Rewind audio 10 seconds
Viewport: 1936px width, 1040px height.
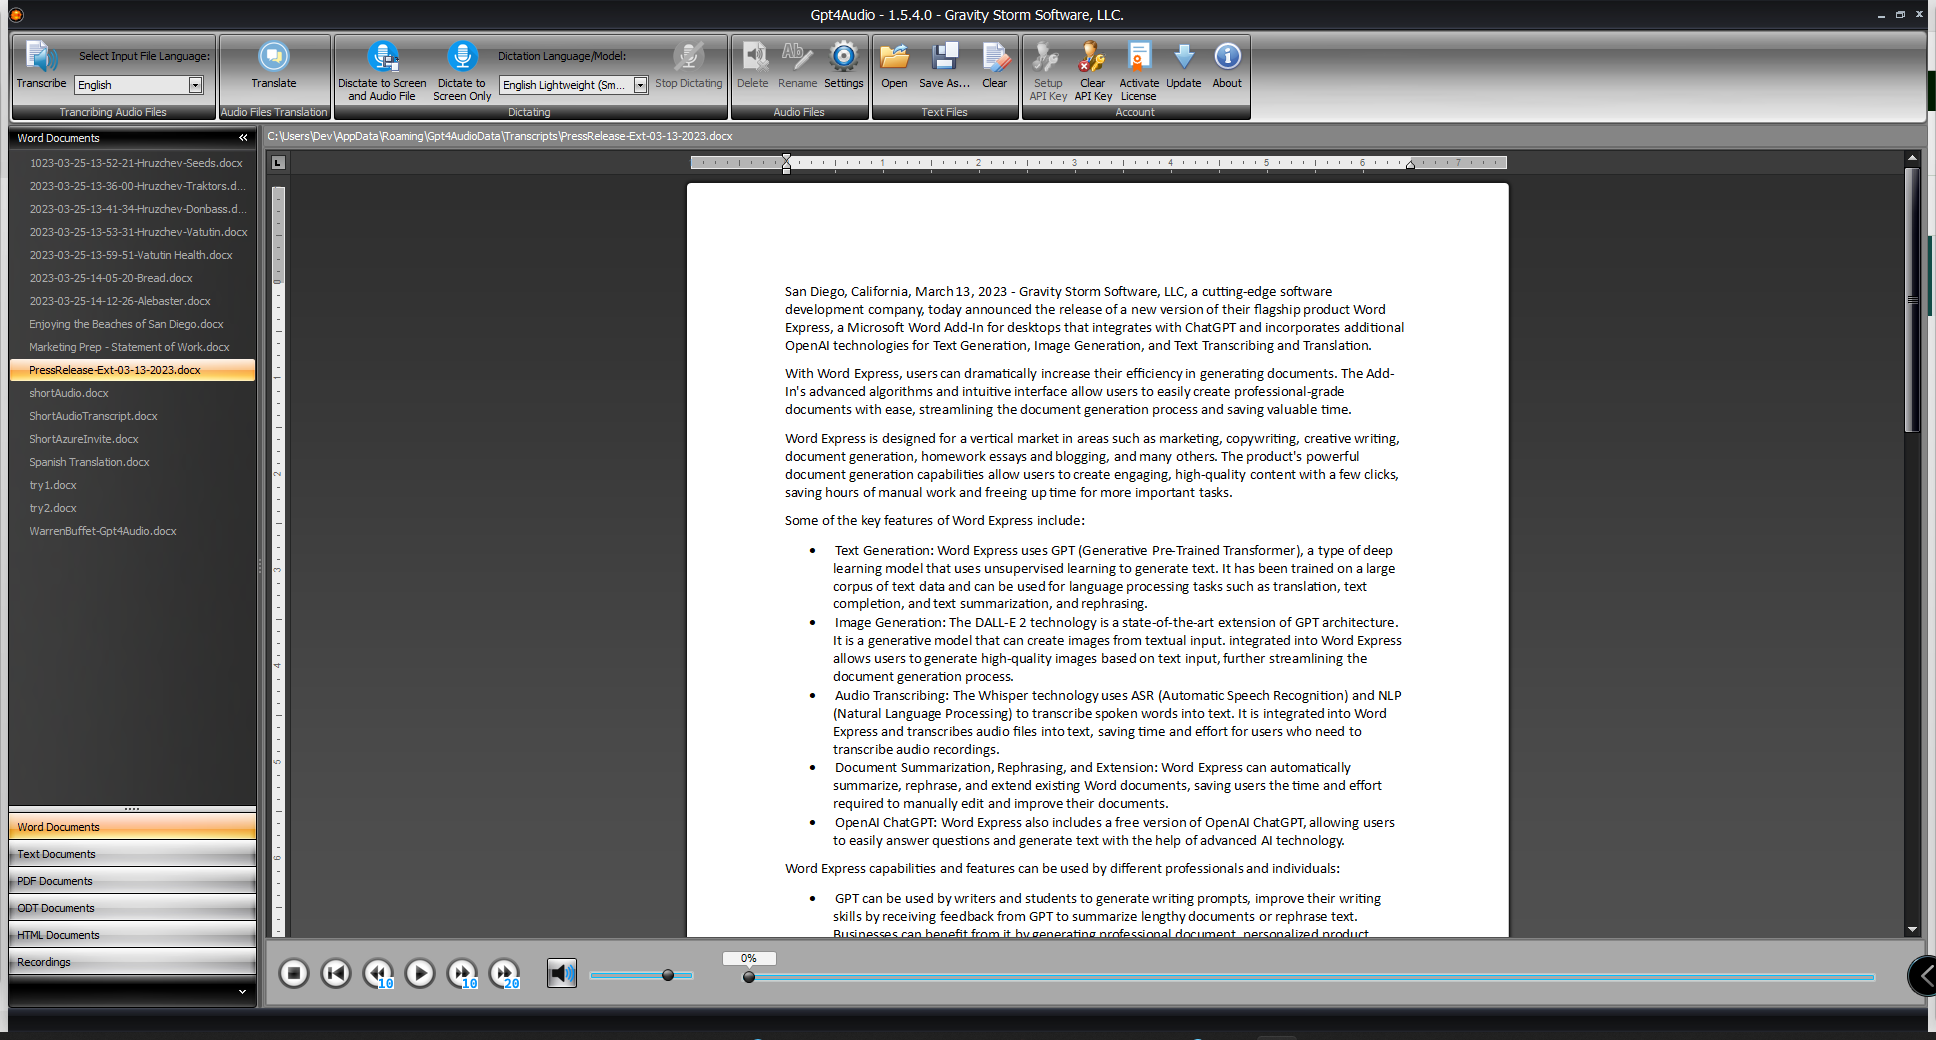tap(378, 973)
